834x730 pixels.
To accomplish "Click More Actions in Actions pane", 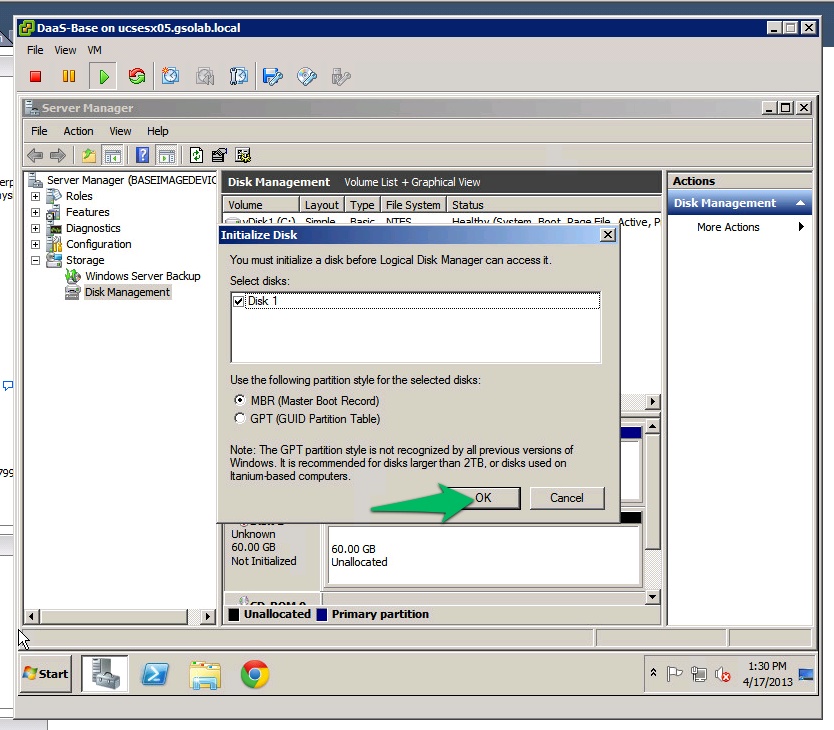I will click(x=728, y=227).
